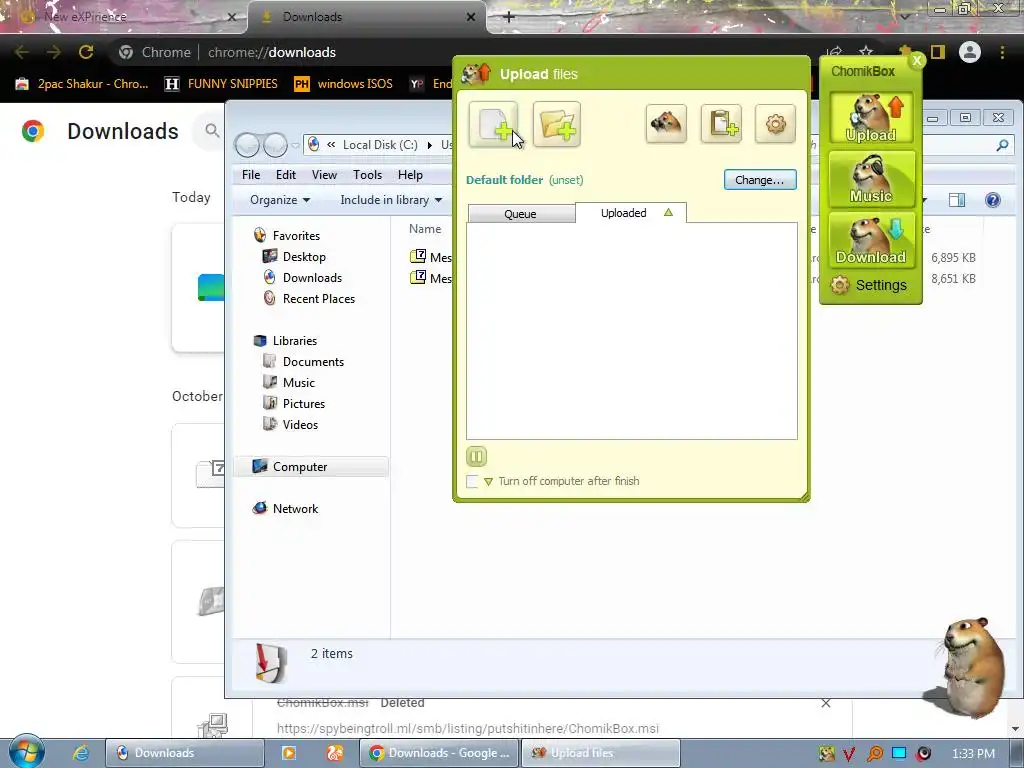1024x768 pixels.
Task: Open the Tools menu in Explorer
Action: click(x=367, y=175)
